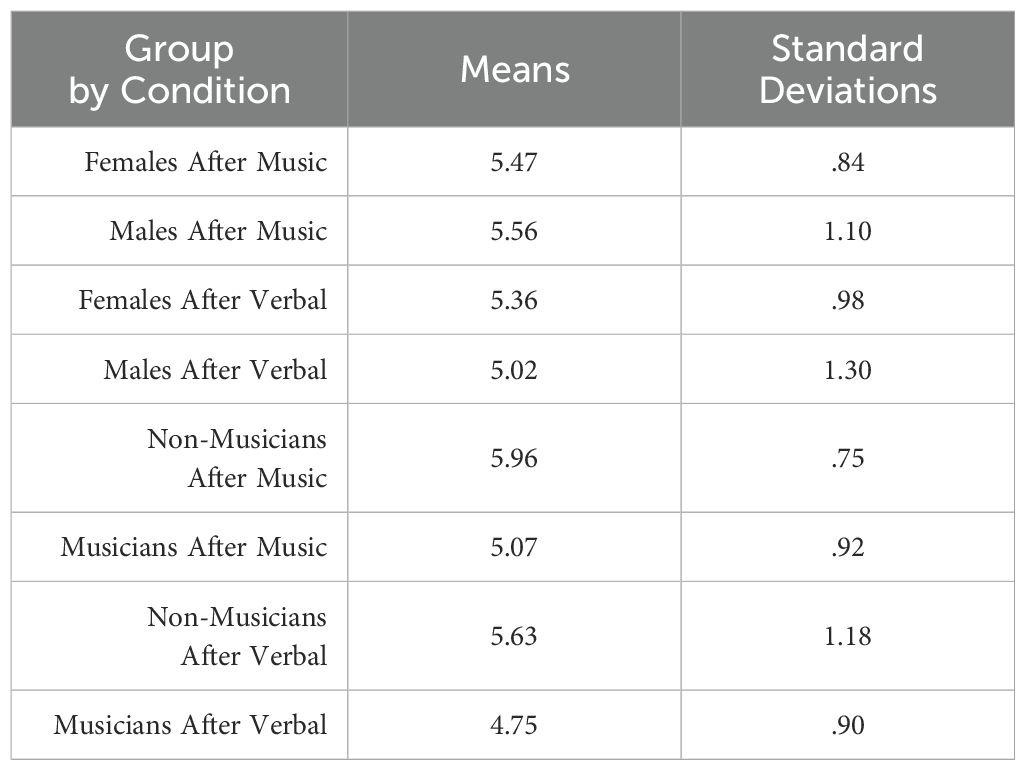
Task: Select the 'Females After Music' row label
Action: pyautogui.click(x=206, y=162)
